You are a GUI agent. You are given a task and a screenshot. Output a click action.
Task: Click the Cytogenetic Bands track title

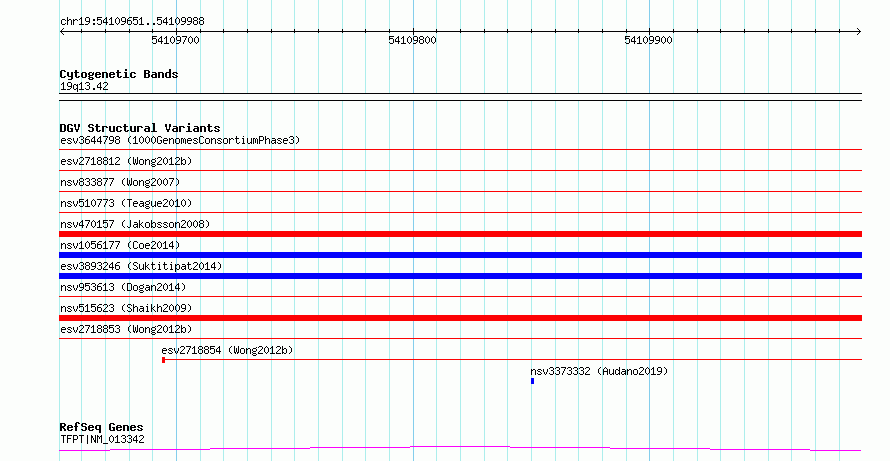point(119,74)
